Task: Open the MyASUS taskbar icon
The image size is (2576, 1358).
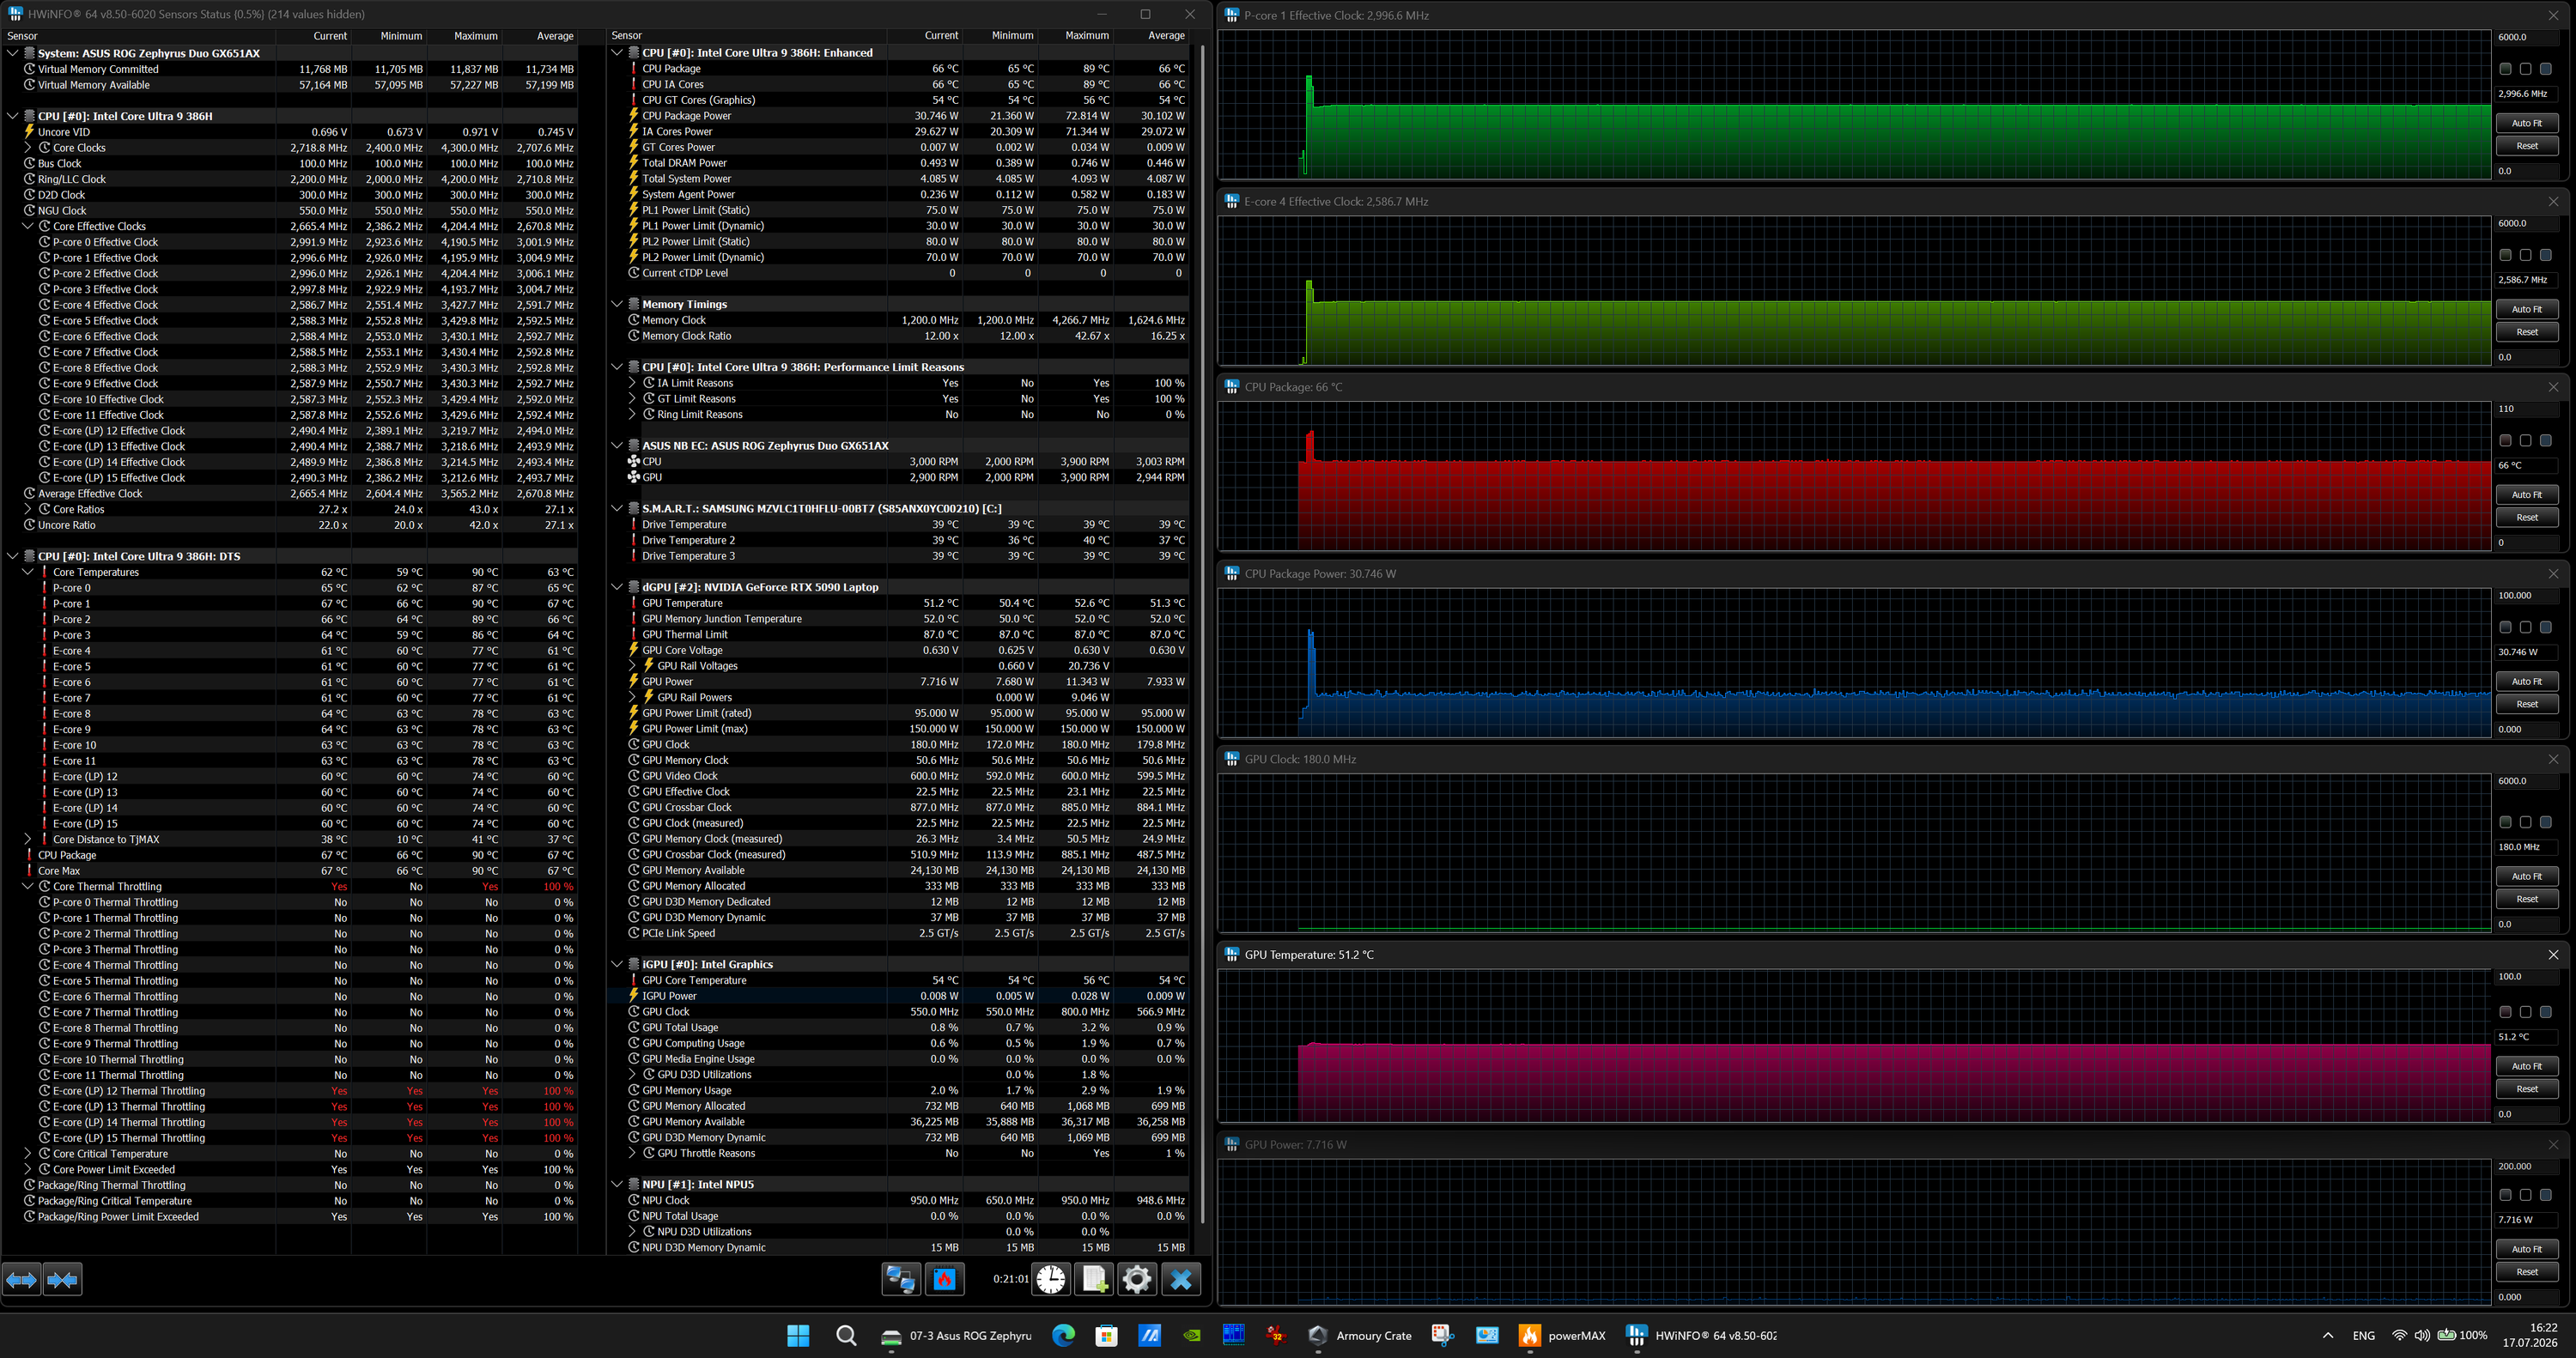Action: click(x=1150, y=1336)
